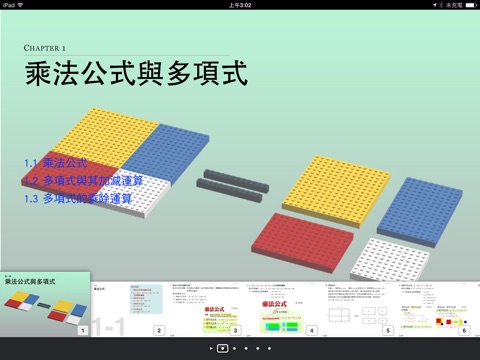Tap the Bluetooth icon in status bar
Screen dimensions: 480x360
pyautogui.click(x=441, y=5)
